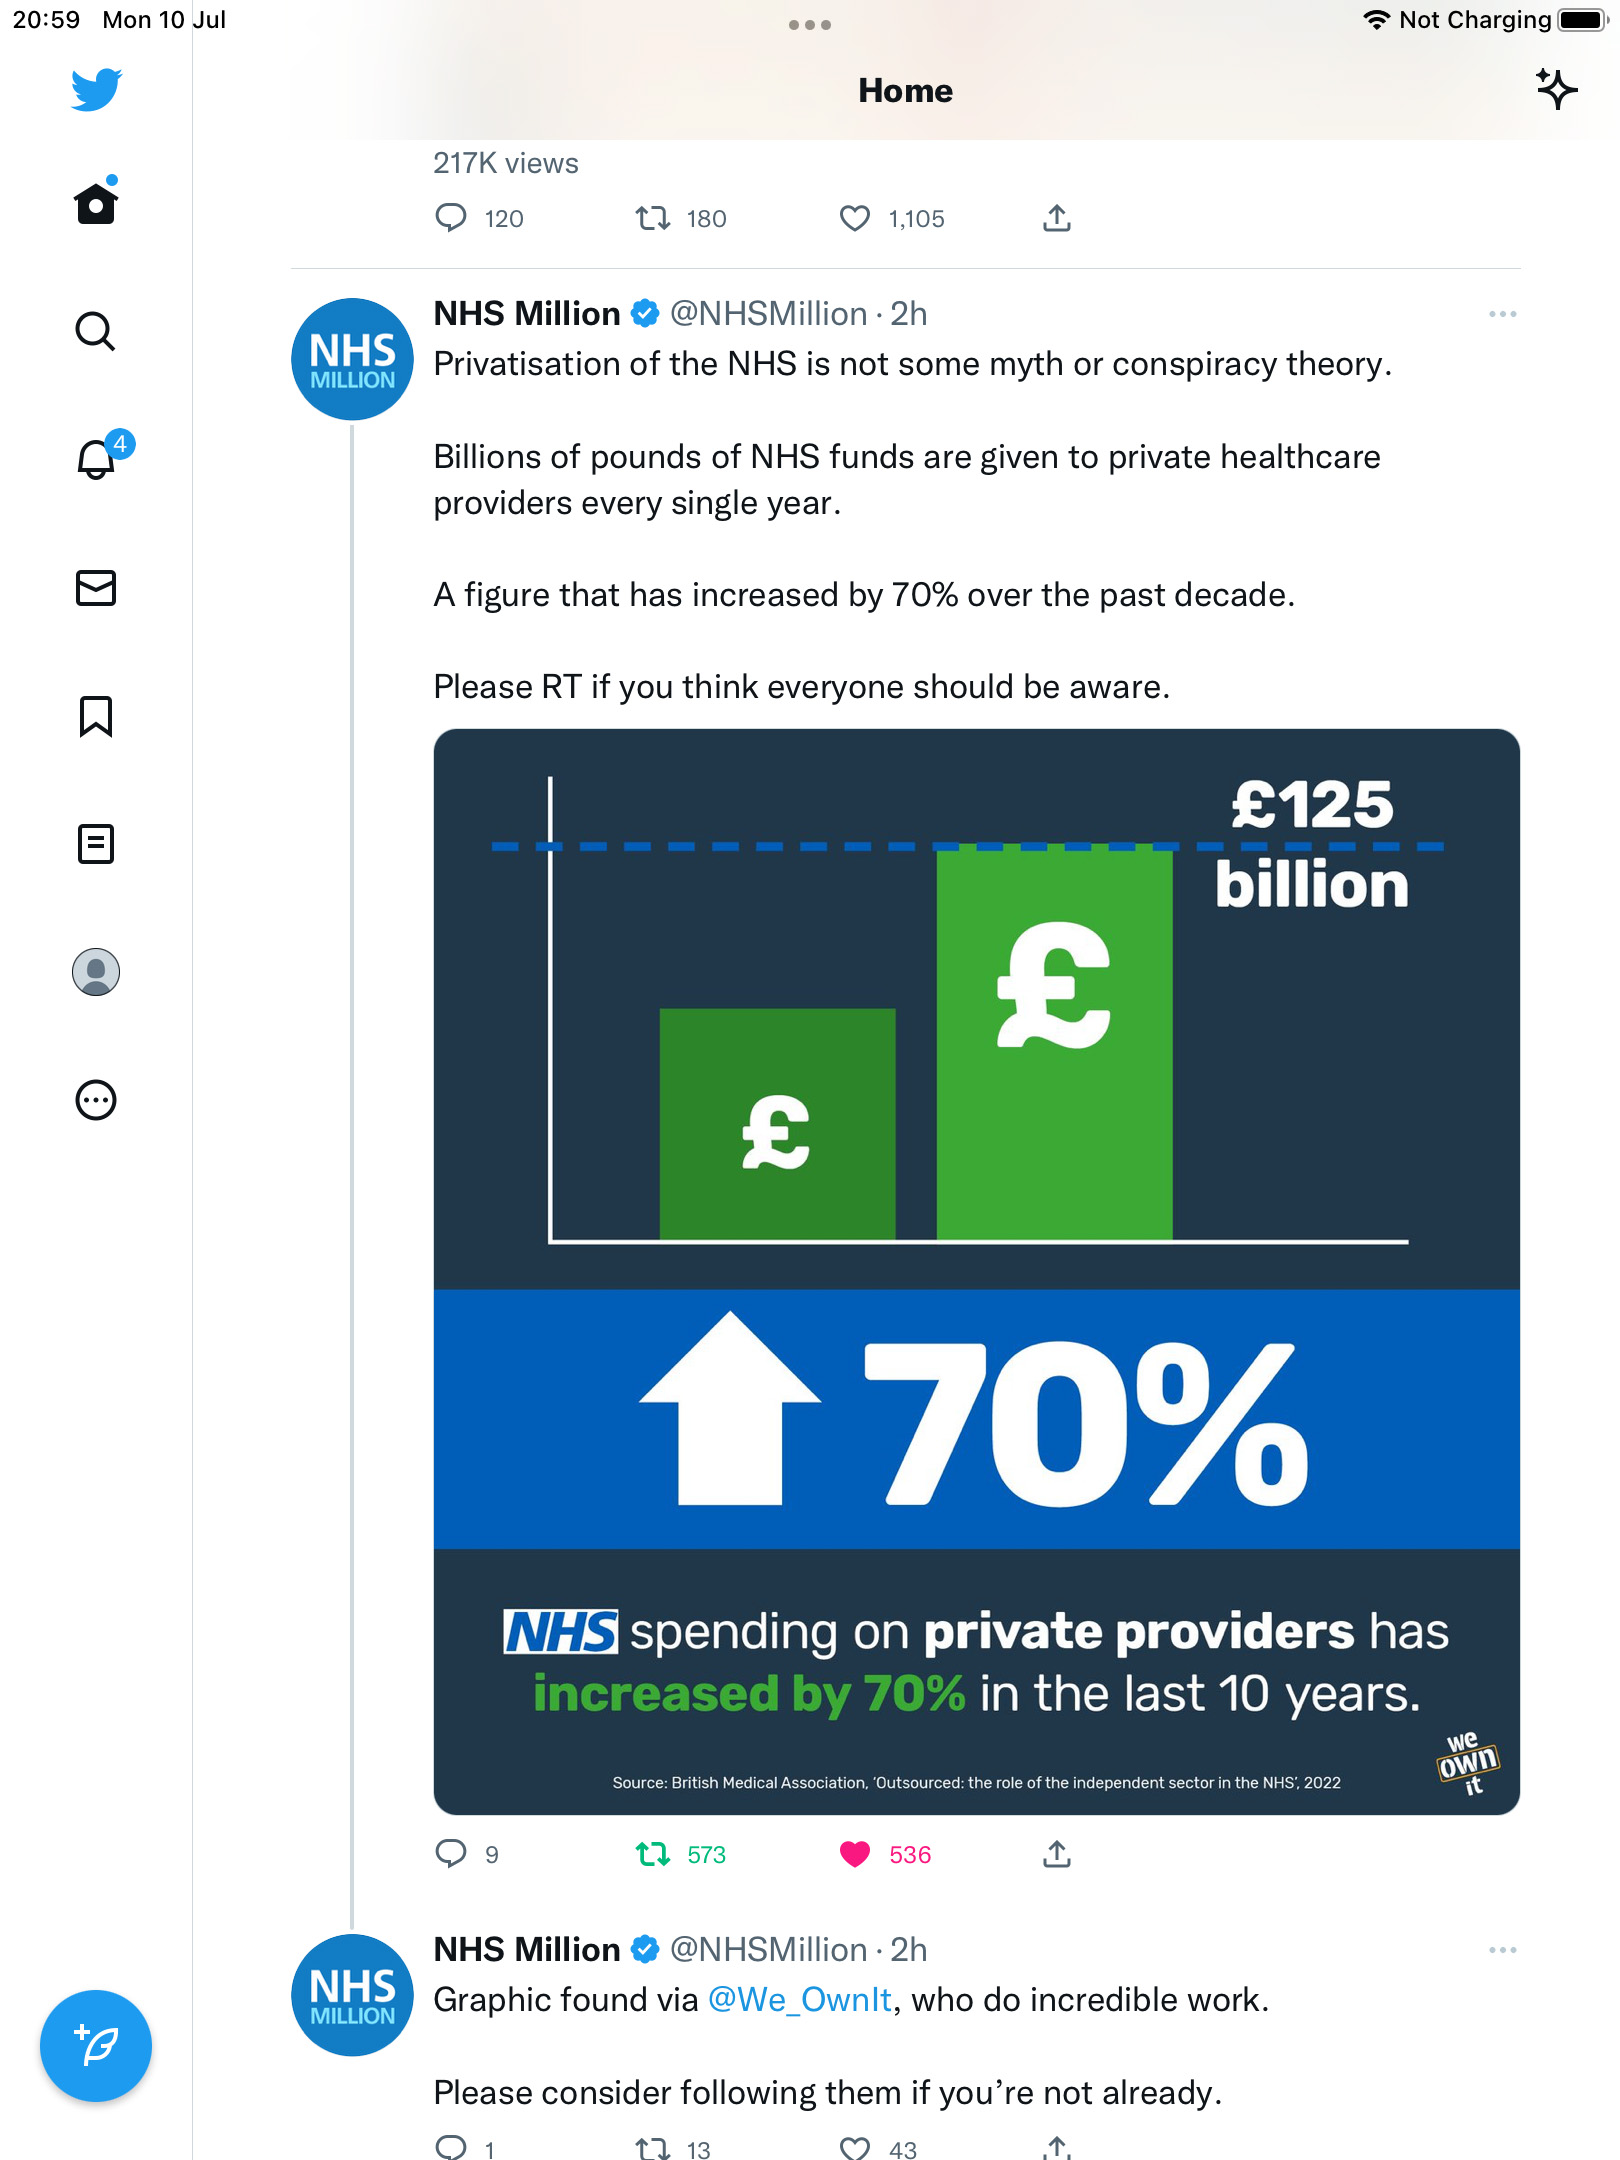Open Messages envelope icon

pyautogui.click(x=95, y=588)
